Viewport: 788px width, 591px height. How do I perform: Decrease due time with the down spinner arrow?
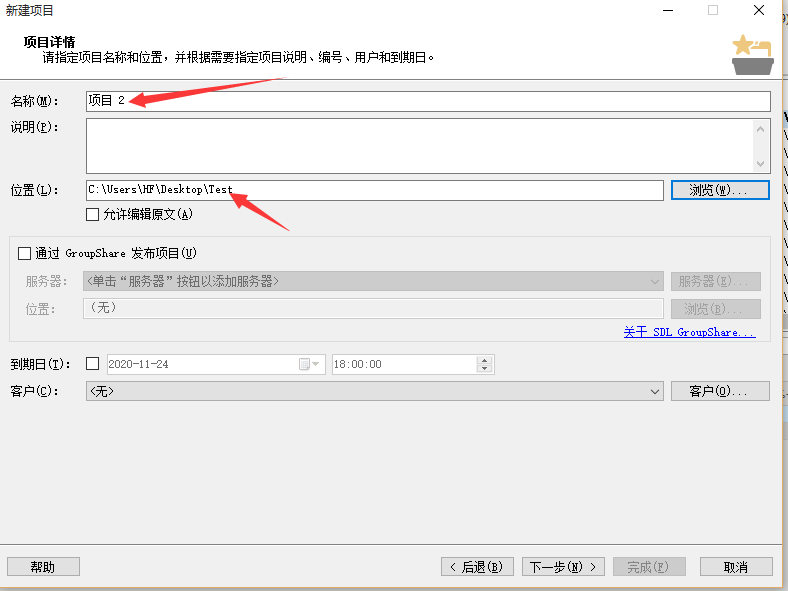485,369
